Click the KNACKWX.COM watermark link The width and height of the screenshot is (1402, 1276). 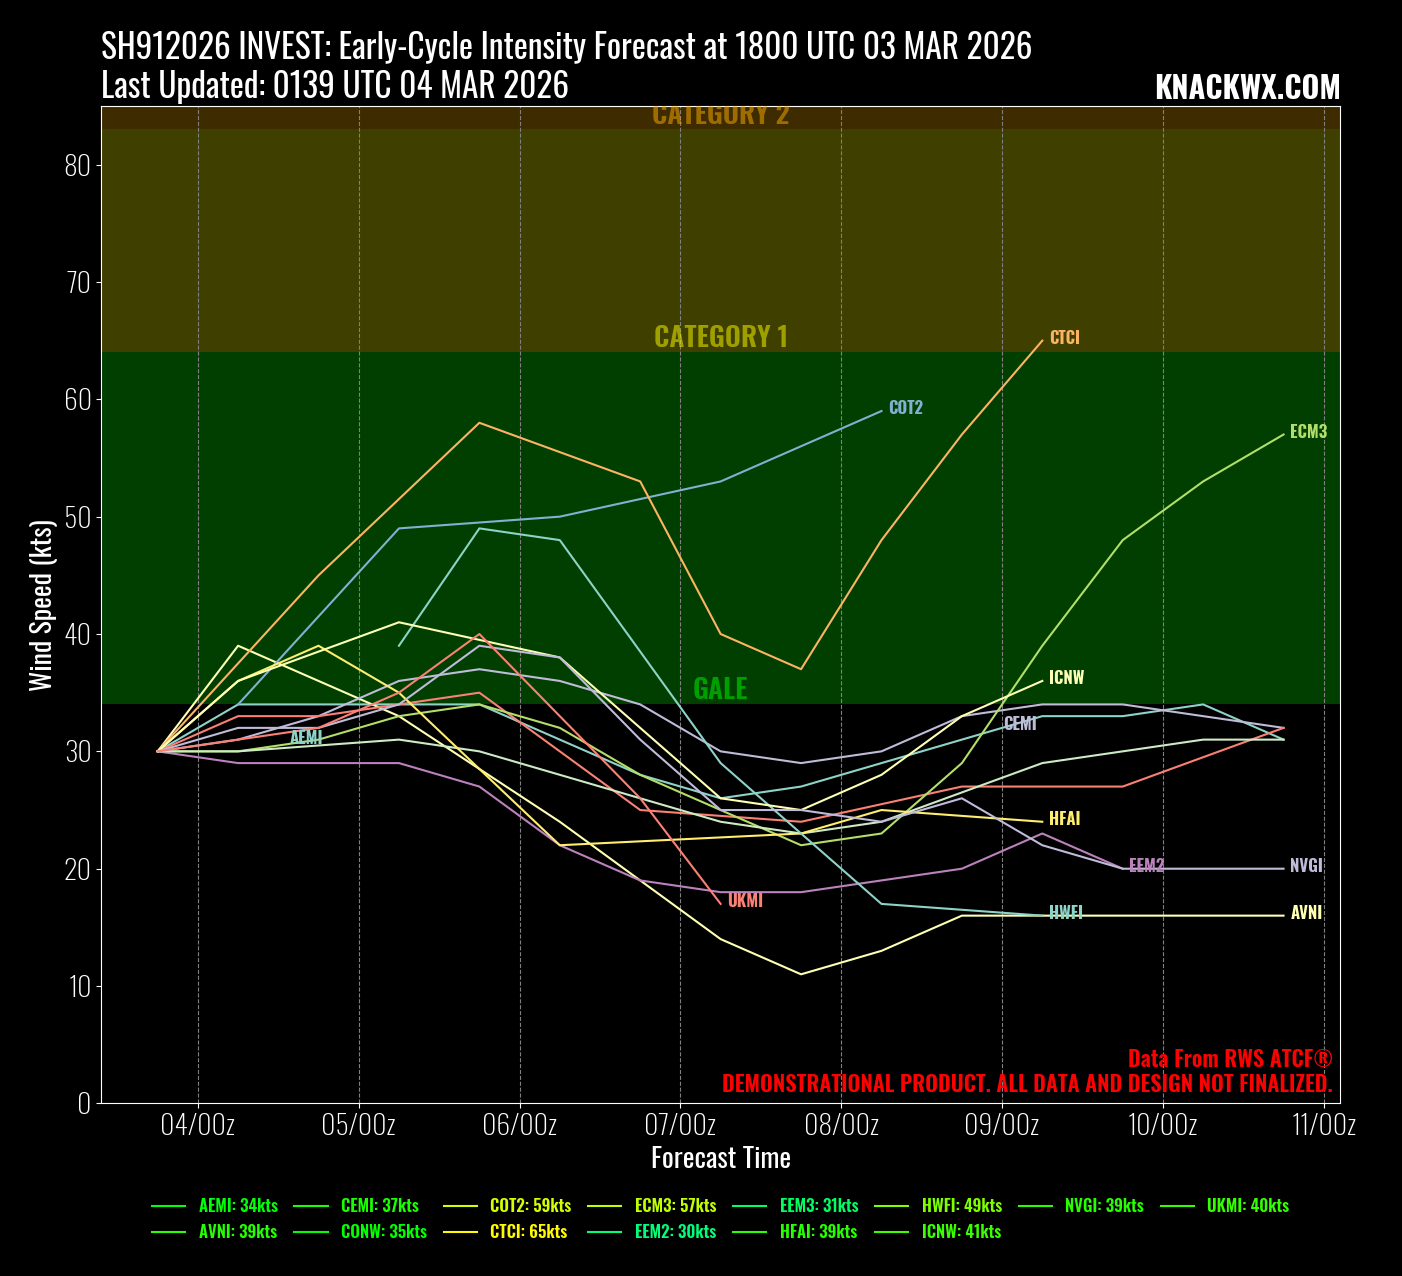(1247, 88)
